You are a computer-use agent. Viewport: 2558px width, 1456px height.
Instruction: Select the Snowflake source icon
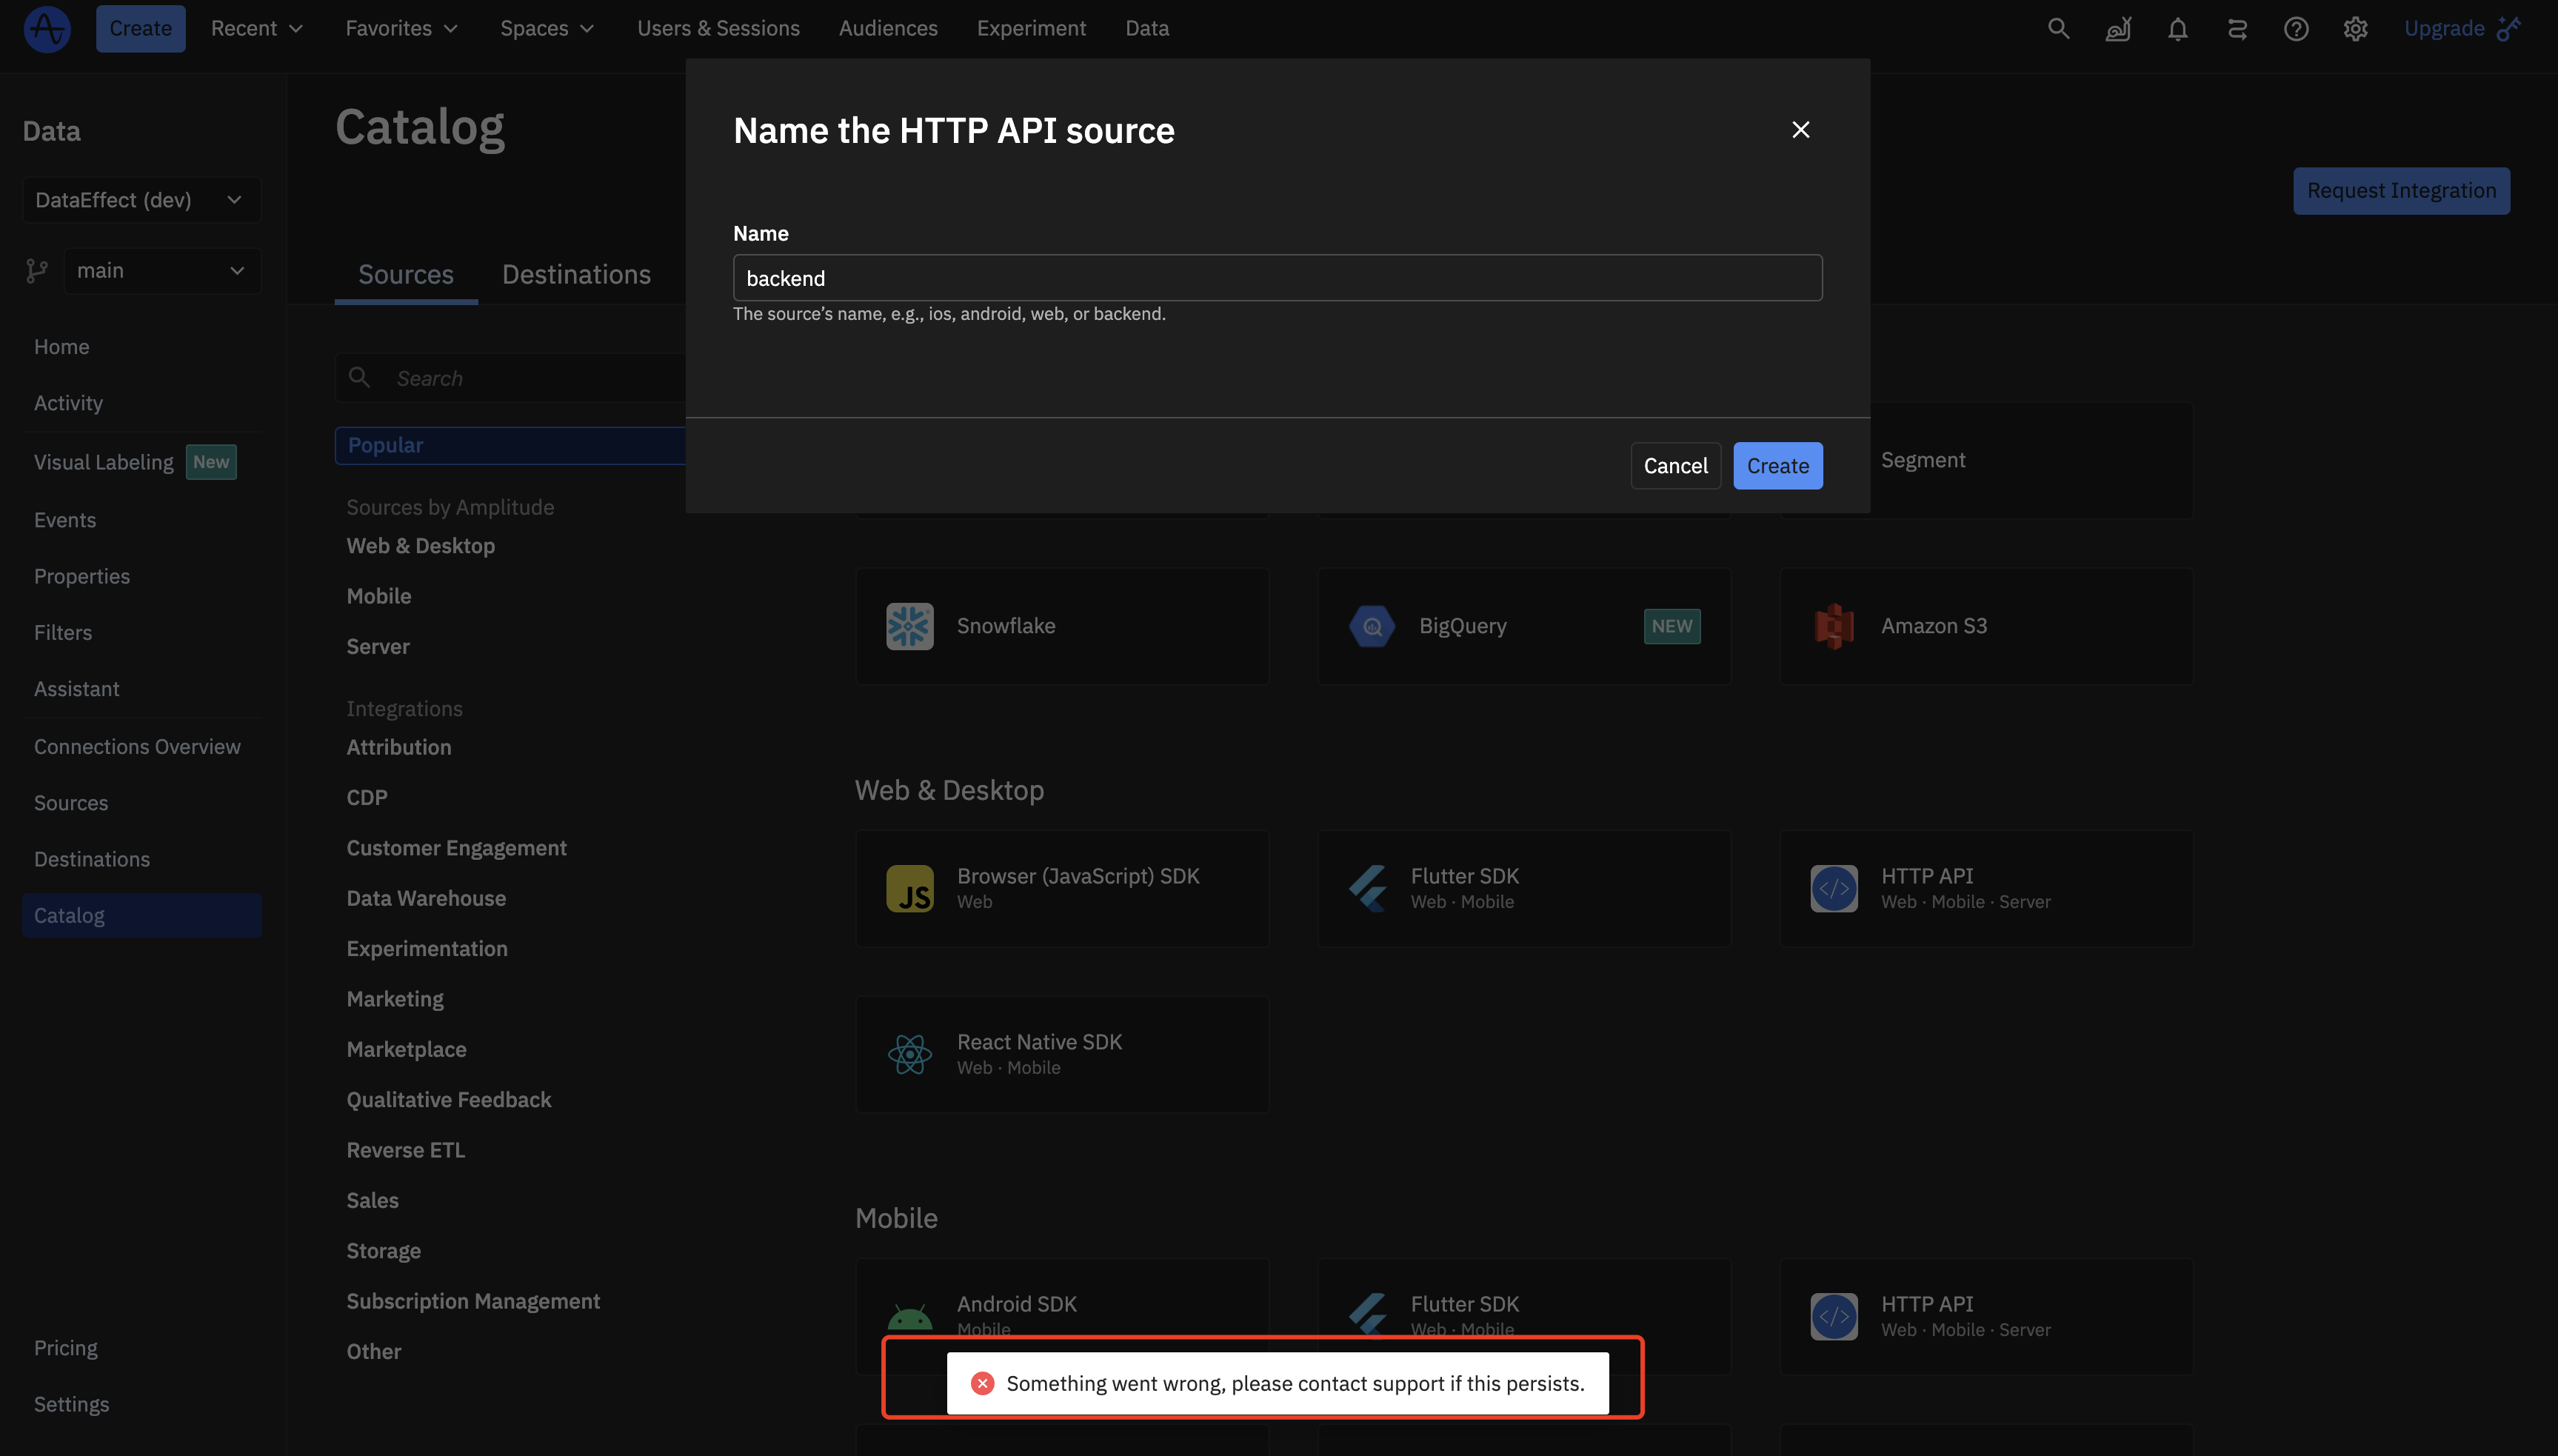[x=909, y=626]
